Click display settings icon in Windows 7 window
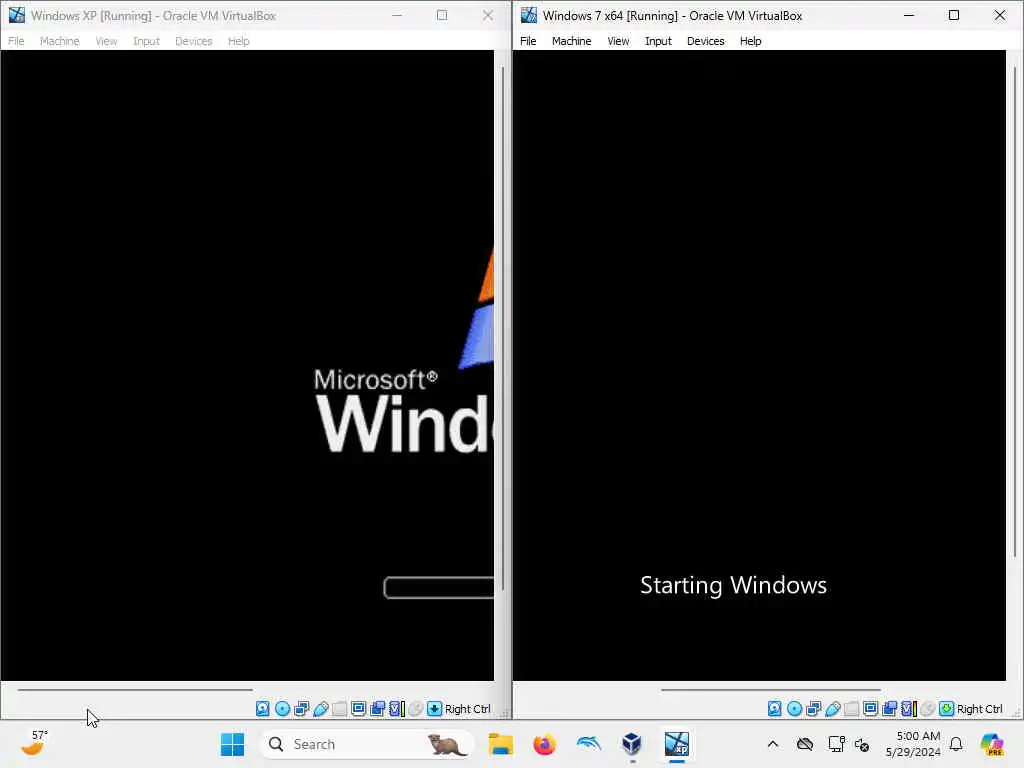The width and height of the screenshot is (1024, 768). 871,709
